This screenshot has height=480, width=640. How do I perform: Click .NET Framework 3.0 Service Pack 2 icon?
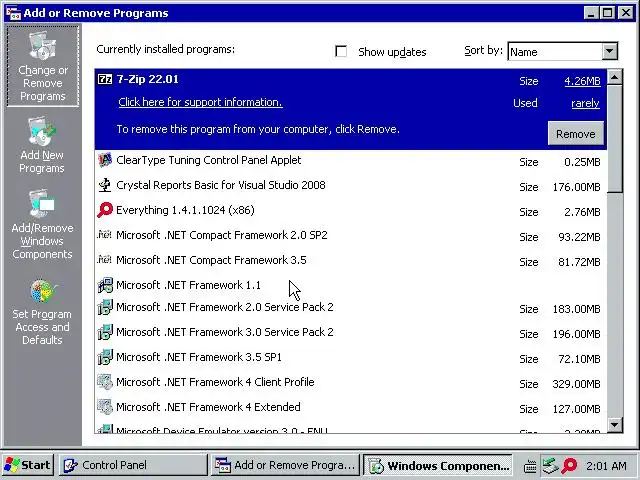point(105,332)
